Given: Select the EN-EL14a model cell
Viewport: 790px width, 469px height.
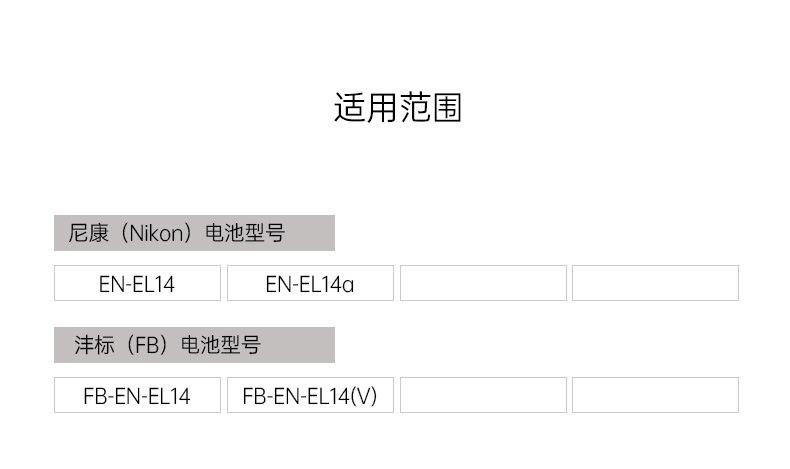Looking at the screenshot, I should [x=310, y=284].
